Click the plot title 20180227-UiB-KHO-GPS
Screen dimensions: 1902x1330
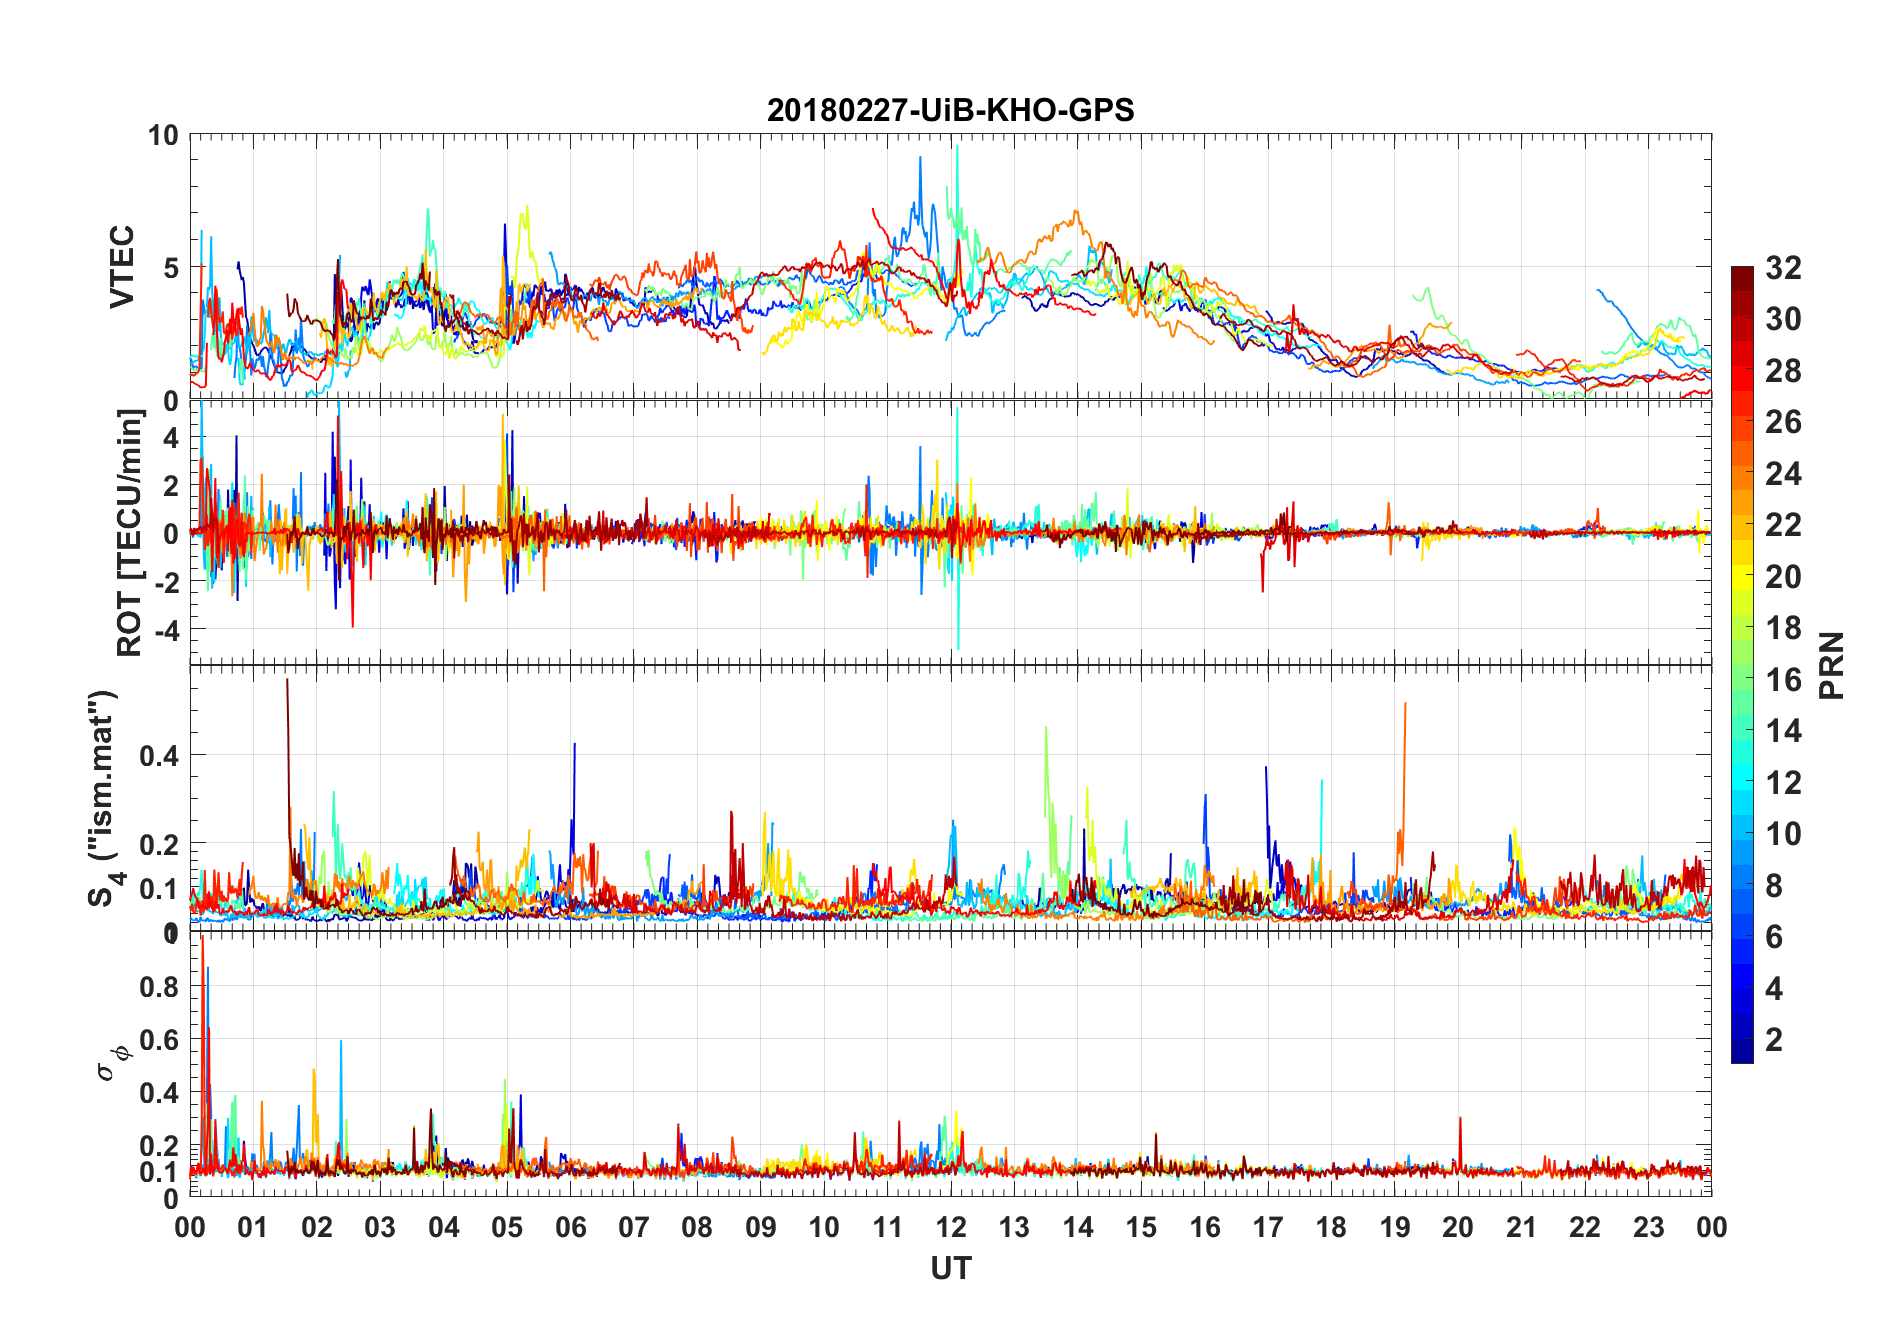point(950,110)
